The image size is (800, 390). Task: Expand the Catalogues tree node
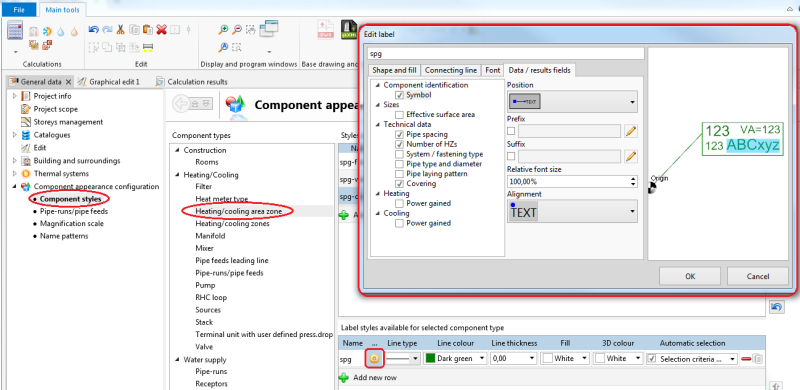point(15,135)
